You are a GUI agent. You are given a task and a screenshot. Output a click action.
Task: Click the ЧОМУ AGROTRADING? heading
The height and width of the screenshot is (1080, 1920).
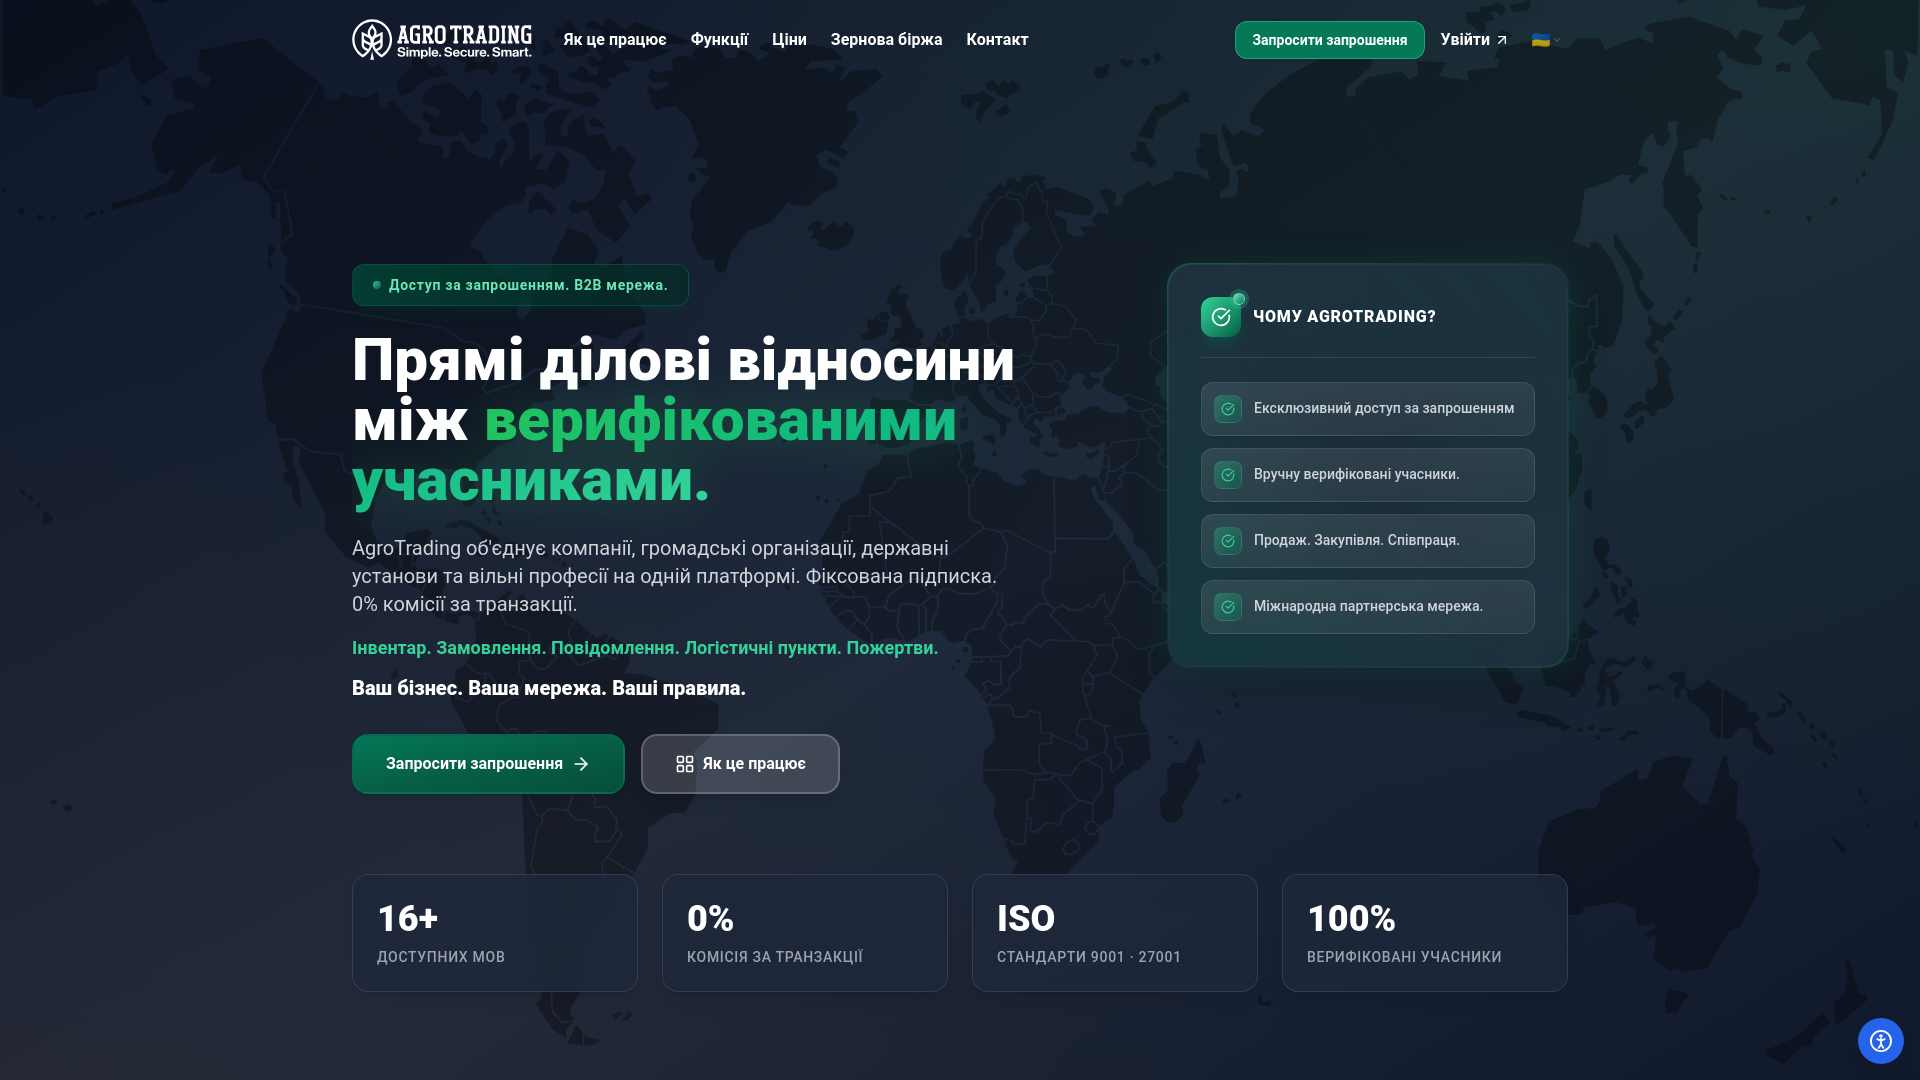(1344, 317)
